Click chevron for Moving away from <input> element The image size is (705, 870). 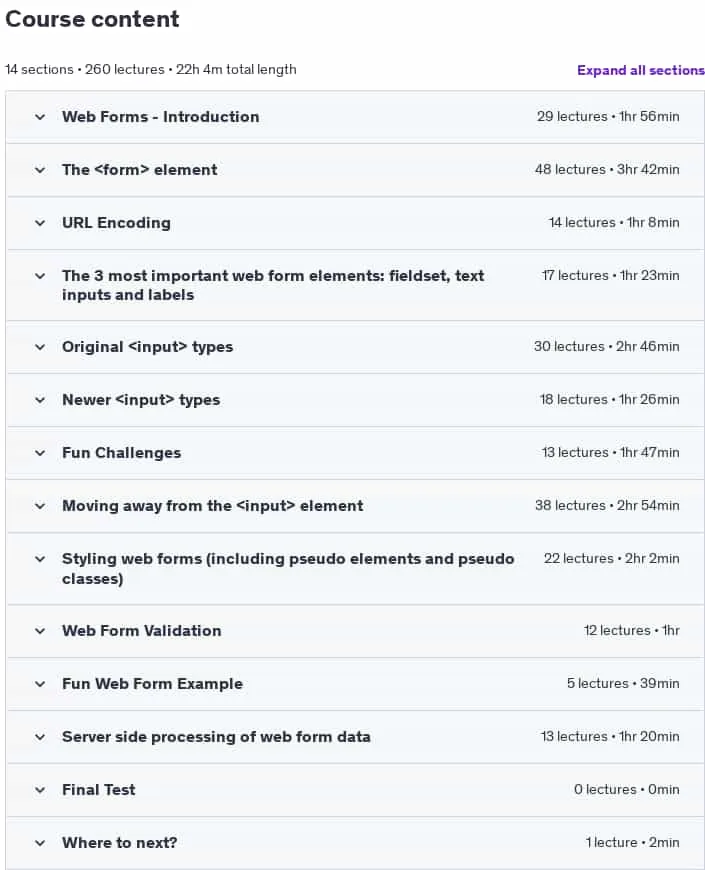coord(40,506)
